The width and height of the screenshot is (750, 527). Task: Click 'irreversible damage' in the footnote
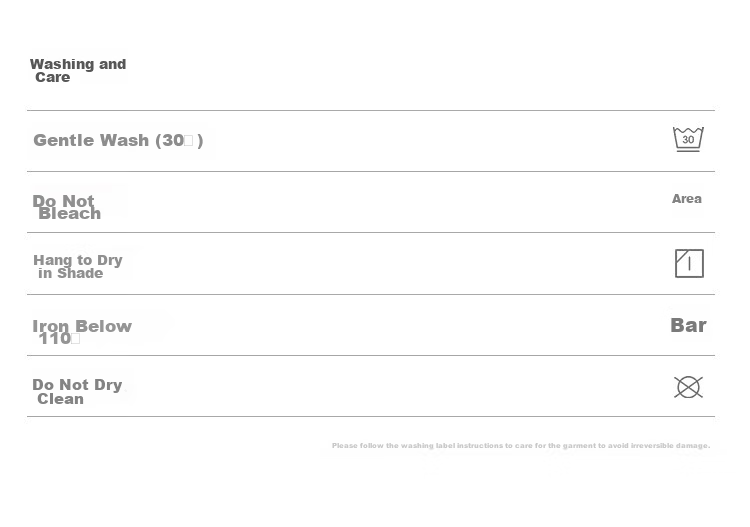670,445
